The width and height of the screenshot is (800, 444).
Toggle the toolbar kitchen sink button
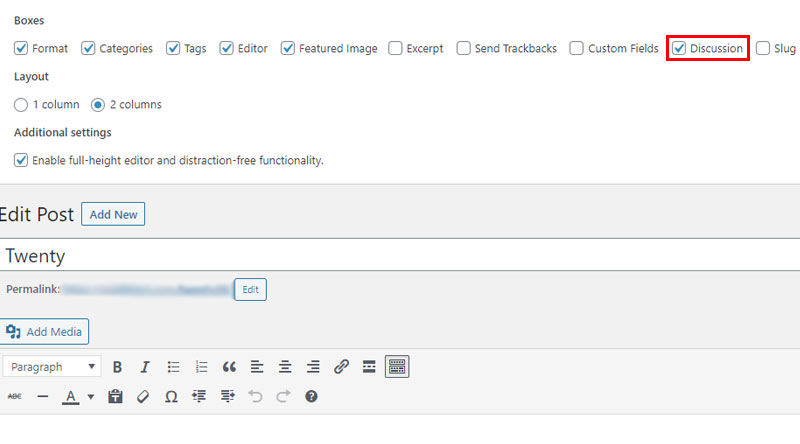click(397, 367)
